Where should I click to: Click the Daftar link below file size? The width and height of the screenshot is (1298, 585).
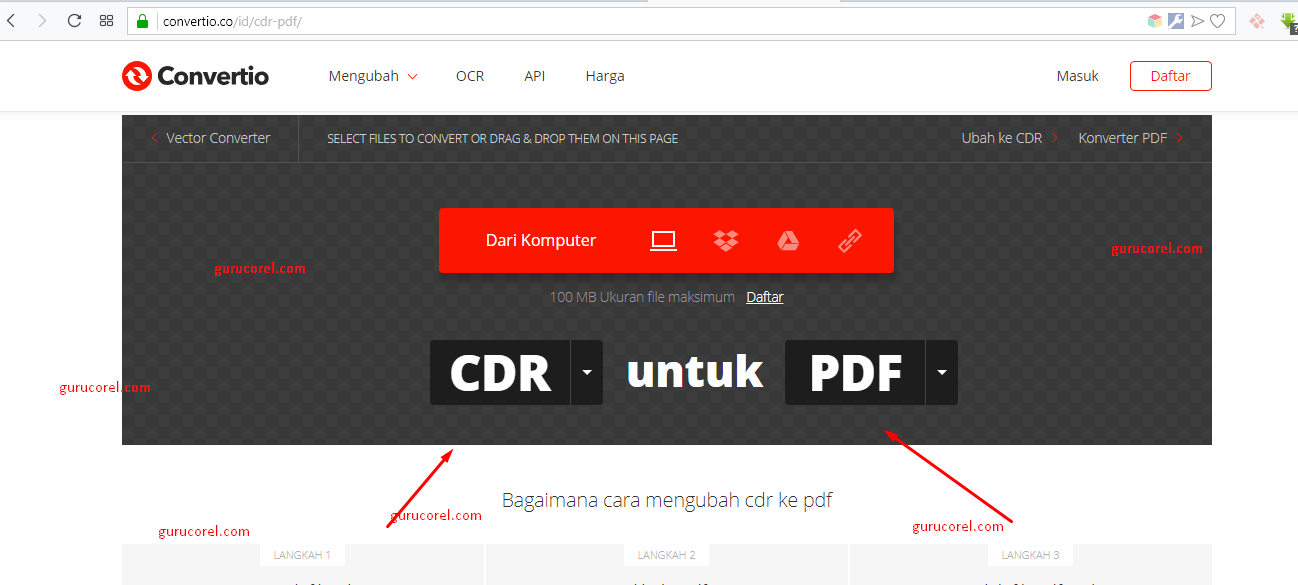(x=765, y=297)
